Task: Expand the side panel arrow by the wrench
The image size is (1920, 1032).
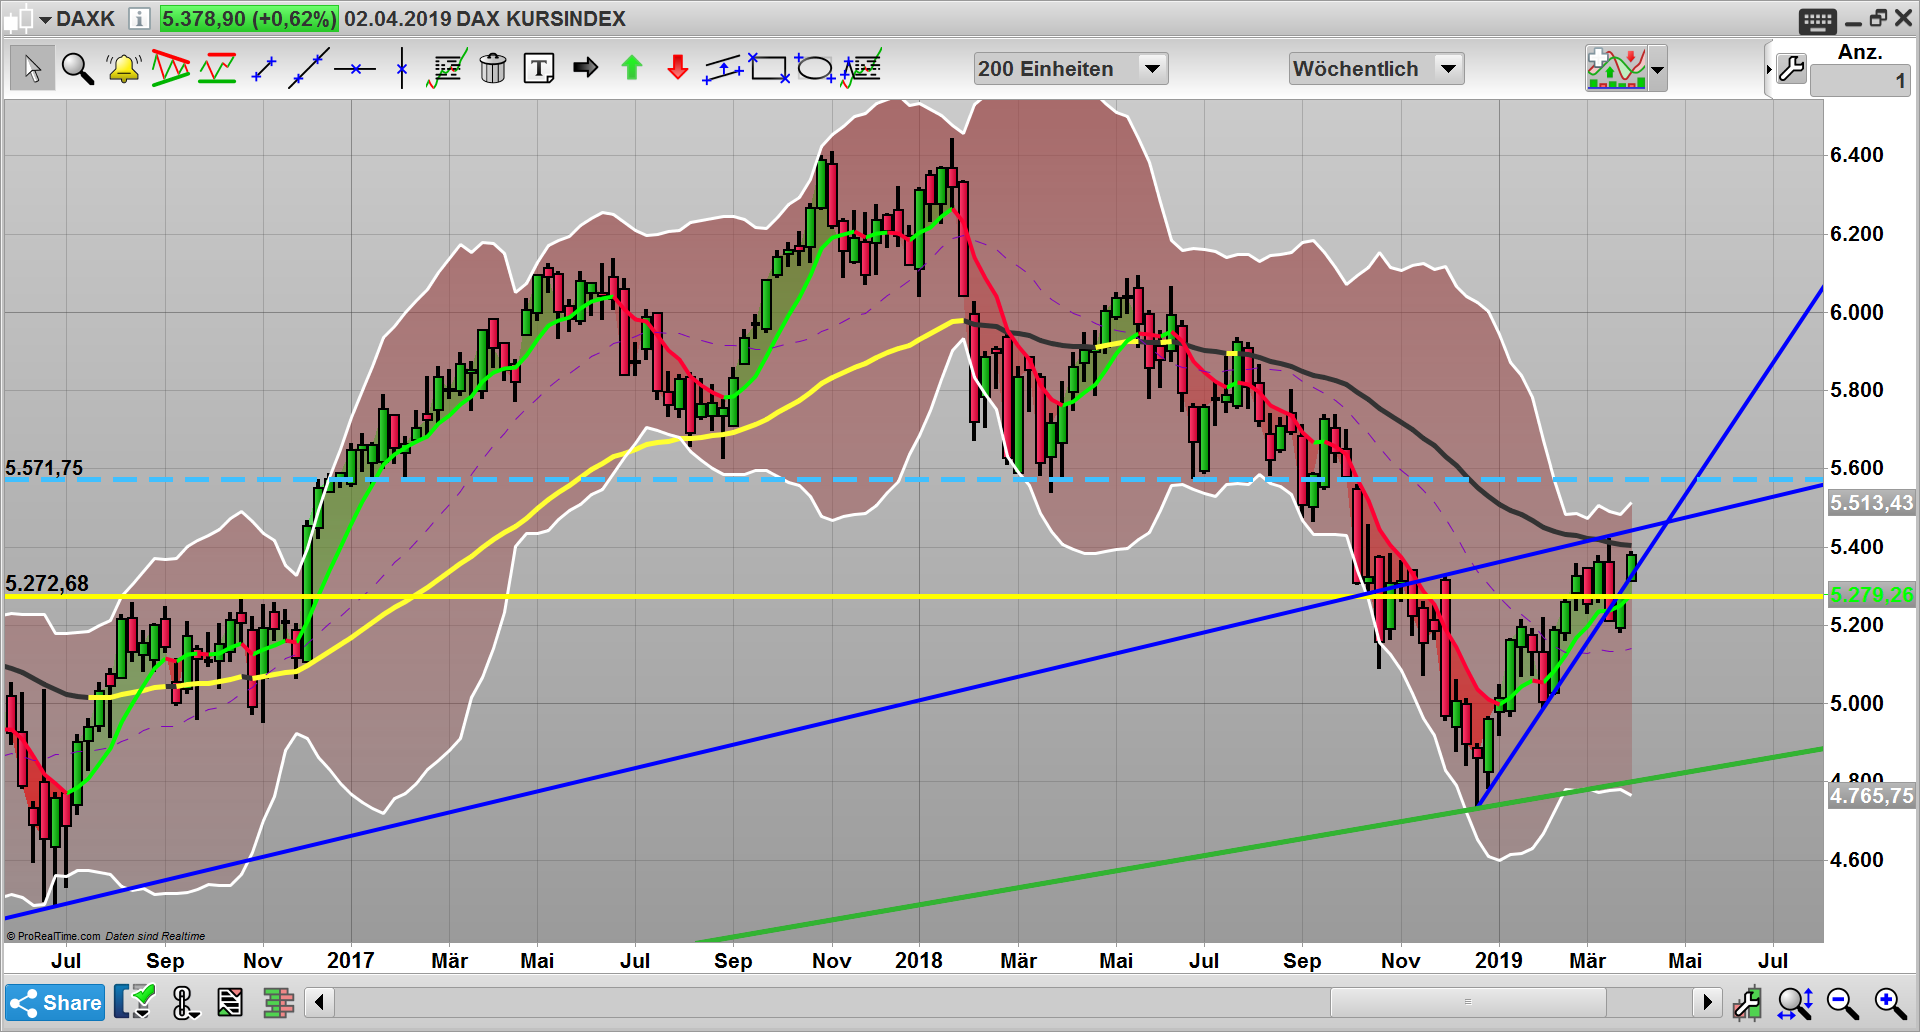Action: pos(1769,69)
